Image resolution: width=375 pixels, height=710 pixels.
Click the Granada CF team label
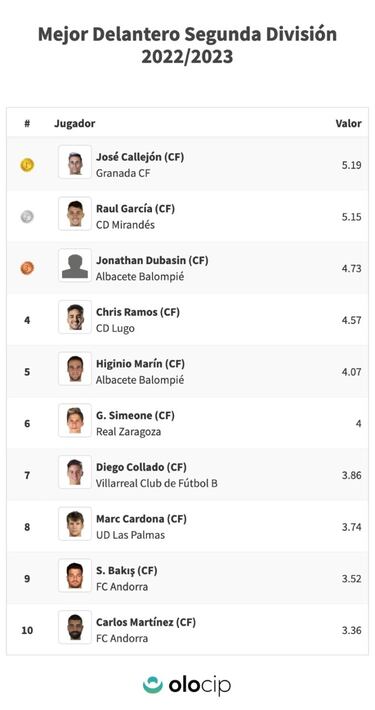point(123,173)
